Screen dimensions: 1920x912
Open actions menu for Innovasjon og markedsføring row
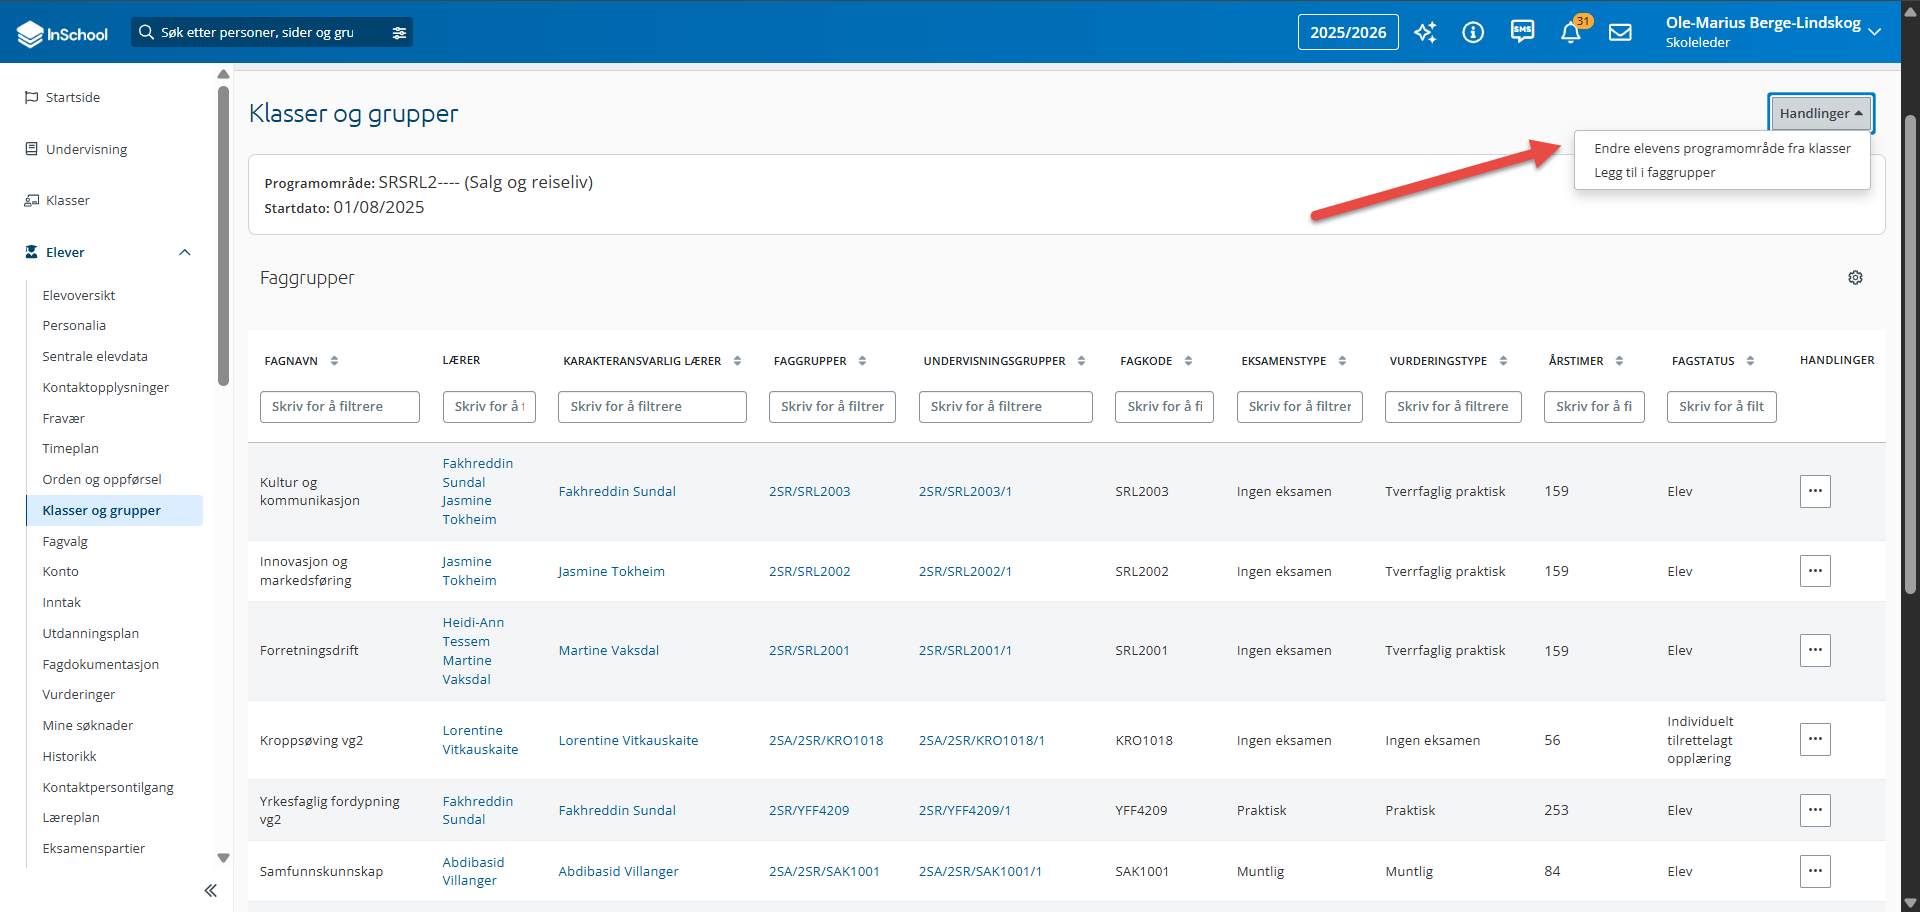coord(1815,571)
